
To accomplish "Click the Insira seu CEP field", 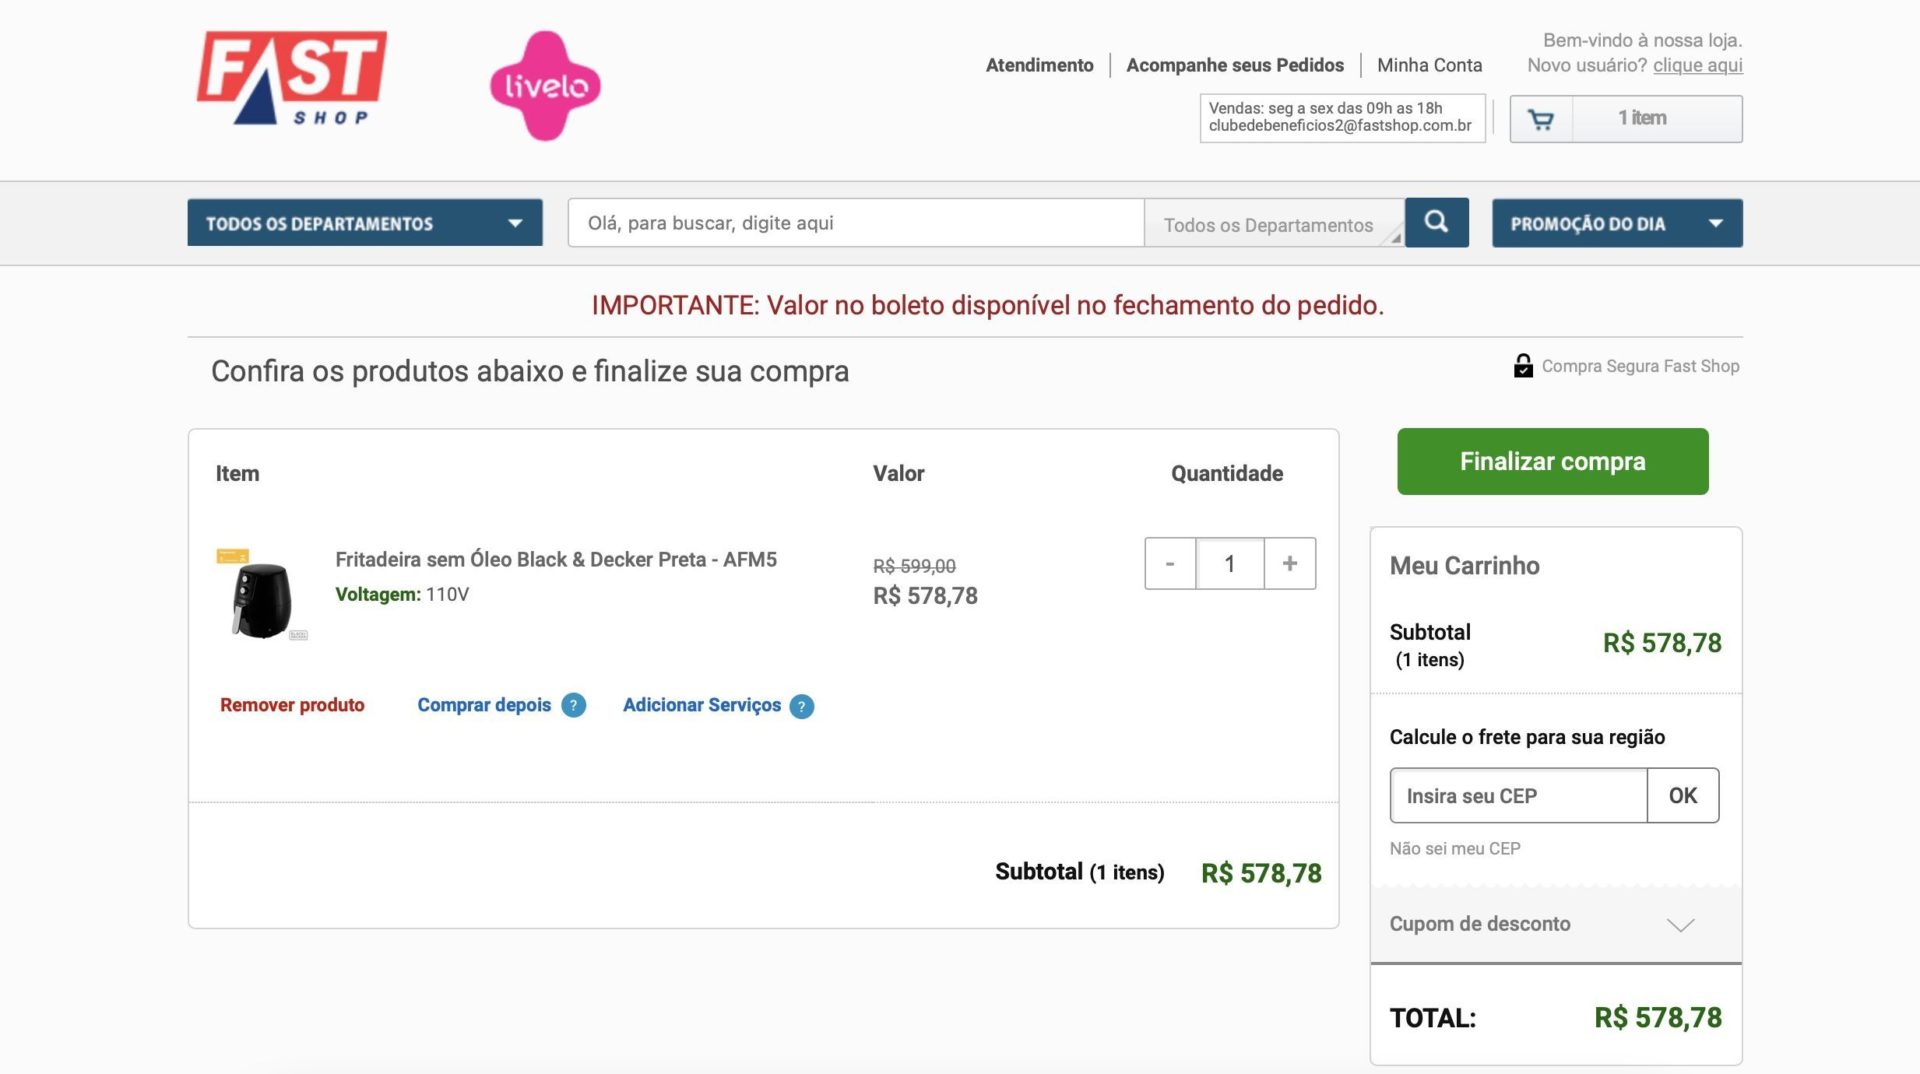I will (1518, 796).
